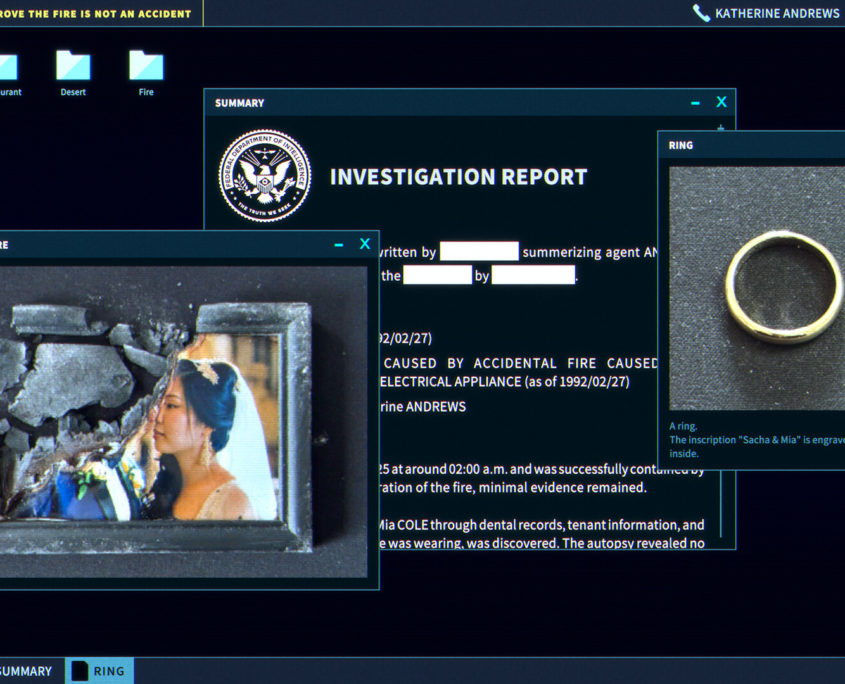
Task: Minimize the Summary window
Action: coord(695,103)
